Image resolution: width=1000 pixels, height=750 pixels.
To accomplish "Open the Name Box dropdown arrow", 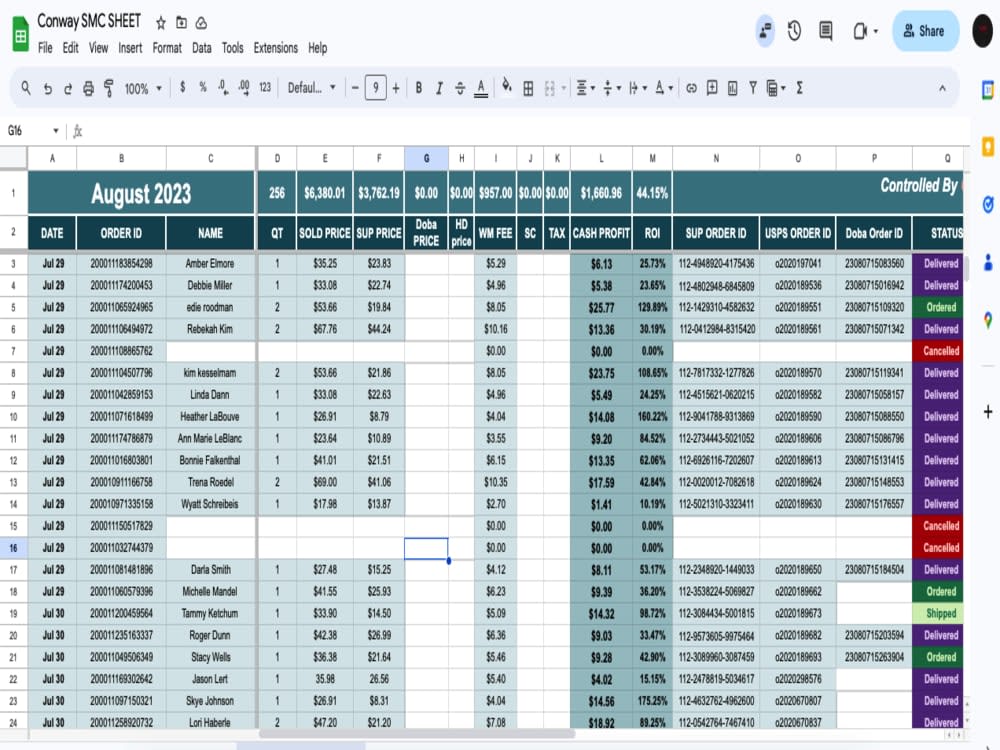I will (x=56, y=131).
